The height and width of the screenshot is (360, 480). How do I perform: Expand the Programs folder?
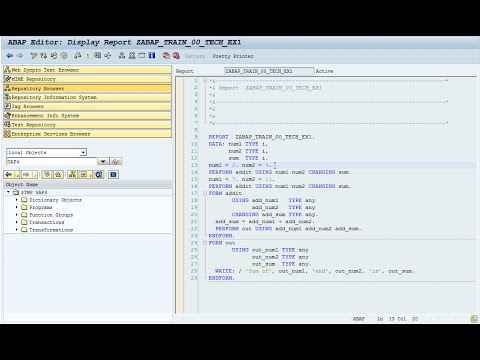click(x=17, y=207)
